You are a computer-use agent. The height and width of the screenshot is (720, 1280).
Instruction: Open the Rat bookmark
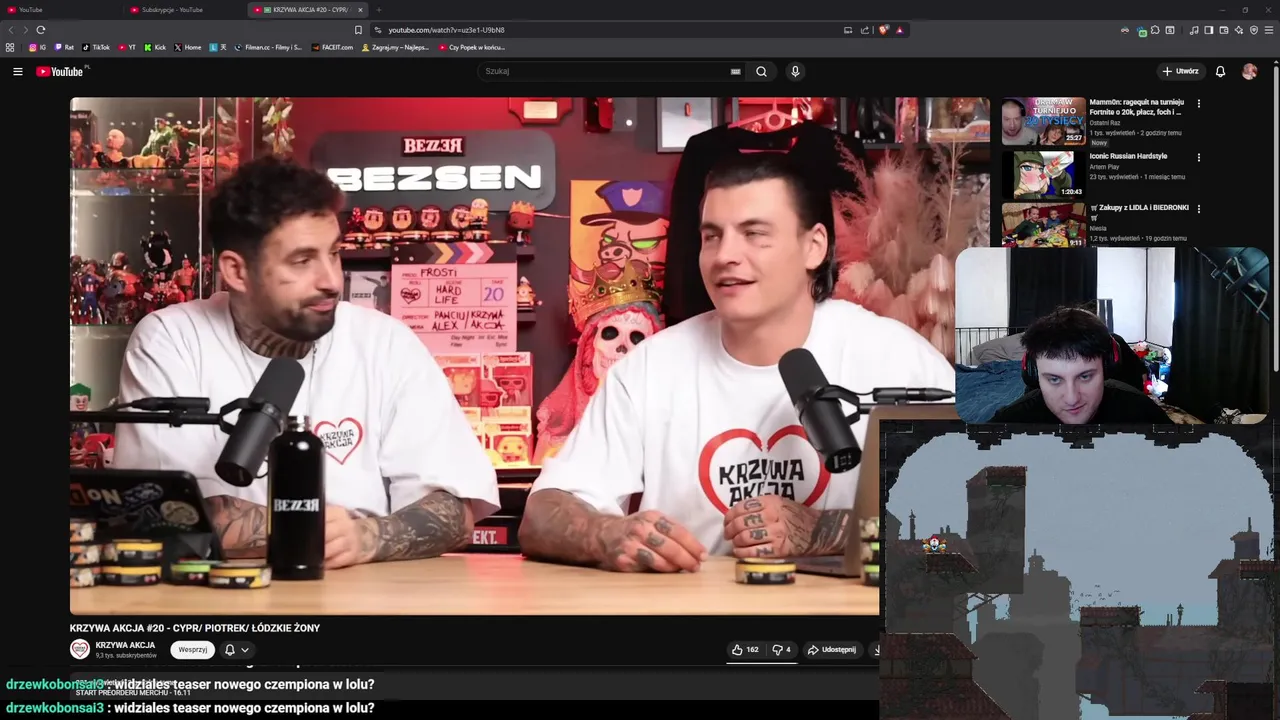65,47
